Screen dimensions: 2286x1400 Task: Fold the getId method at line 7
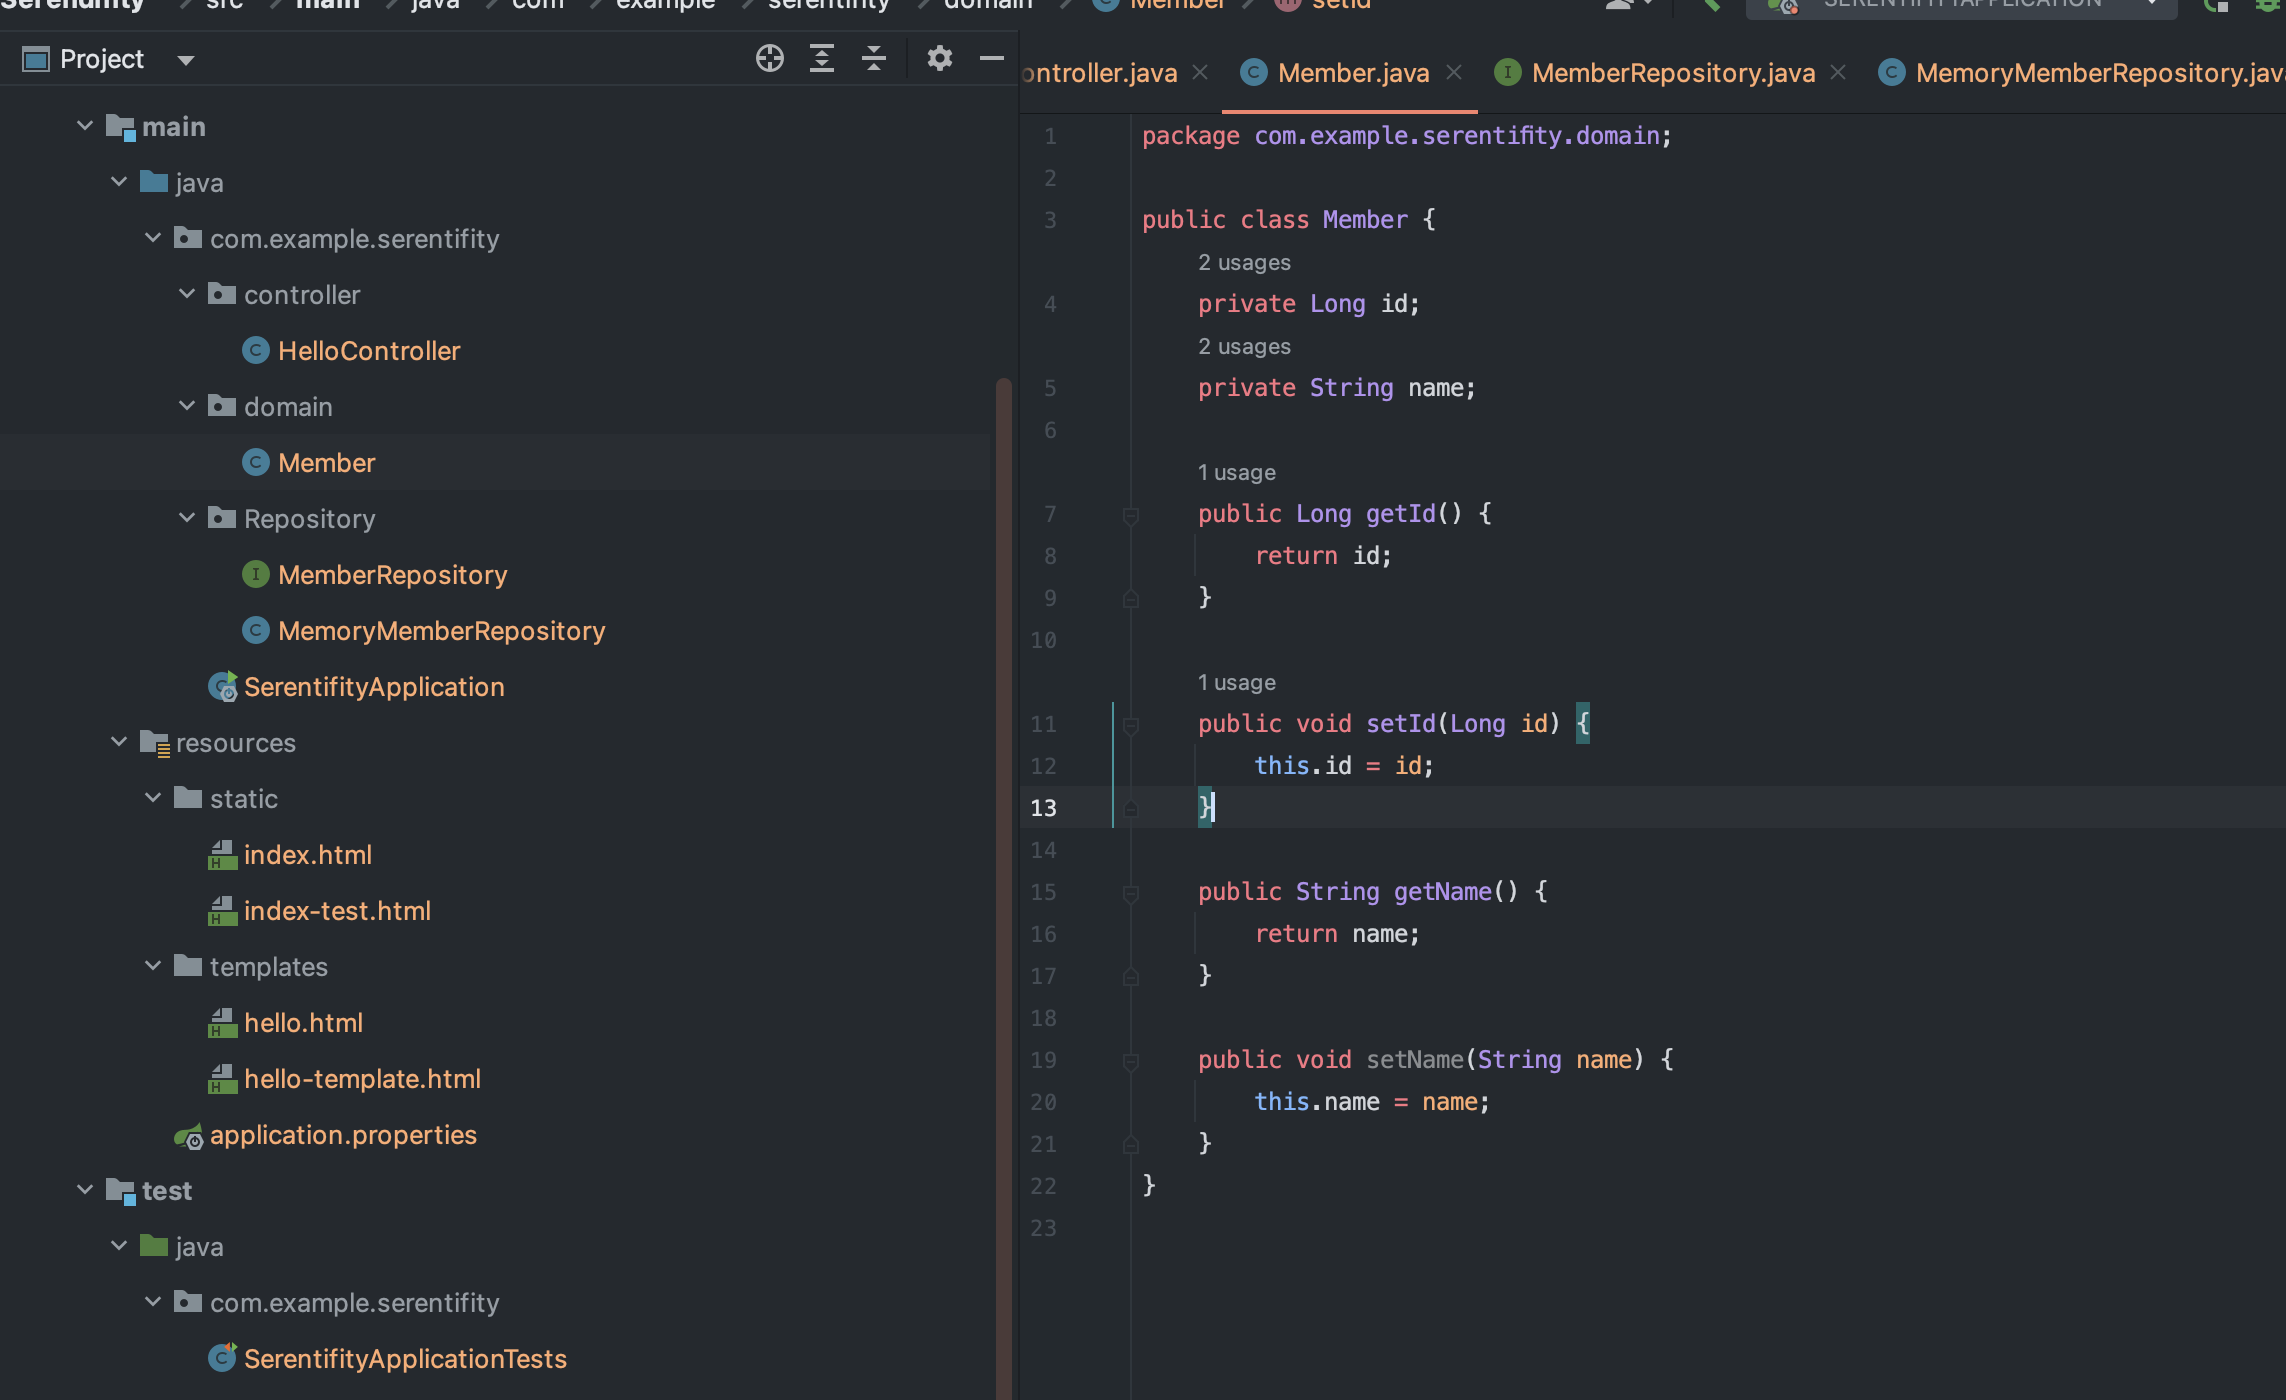[1131, 515]
